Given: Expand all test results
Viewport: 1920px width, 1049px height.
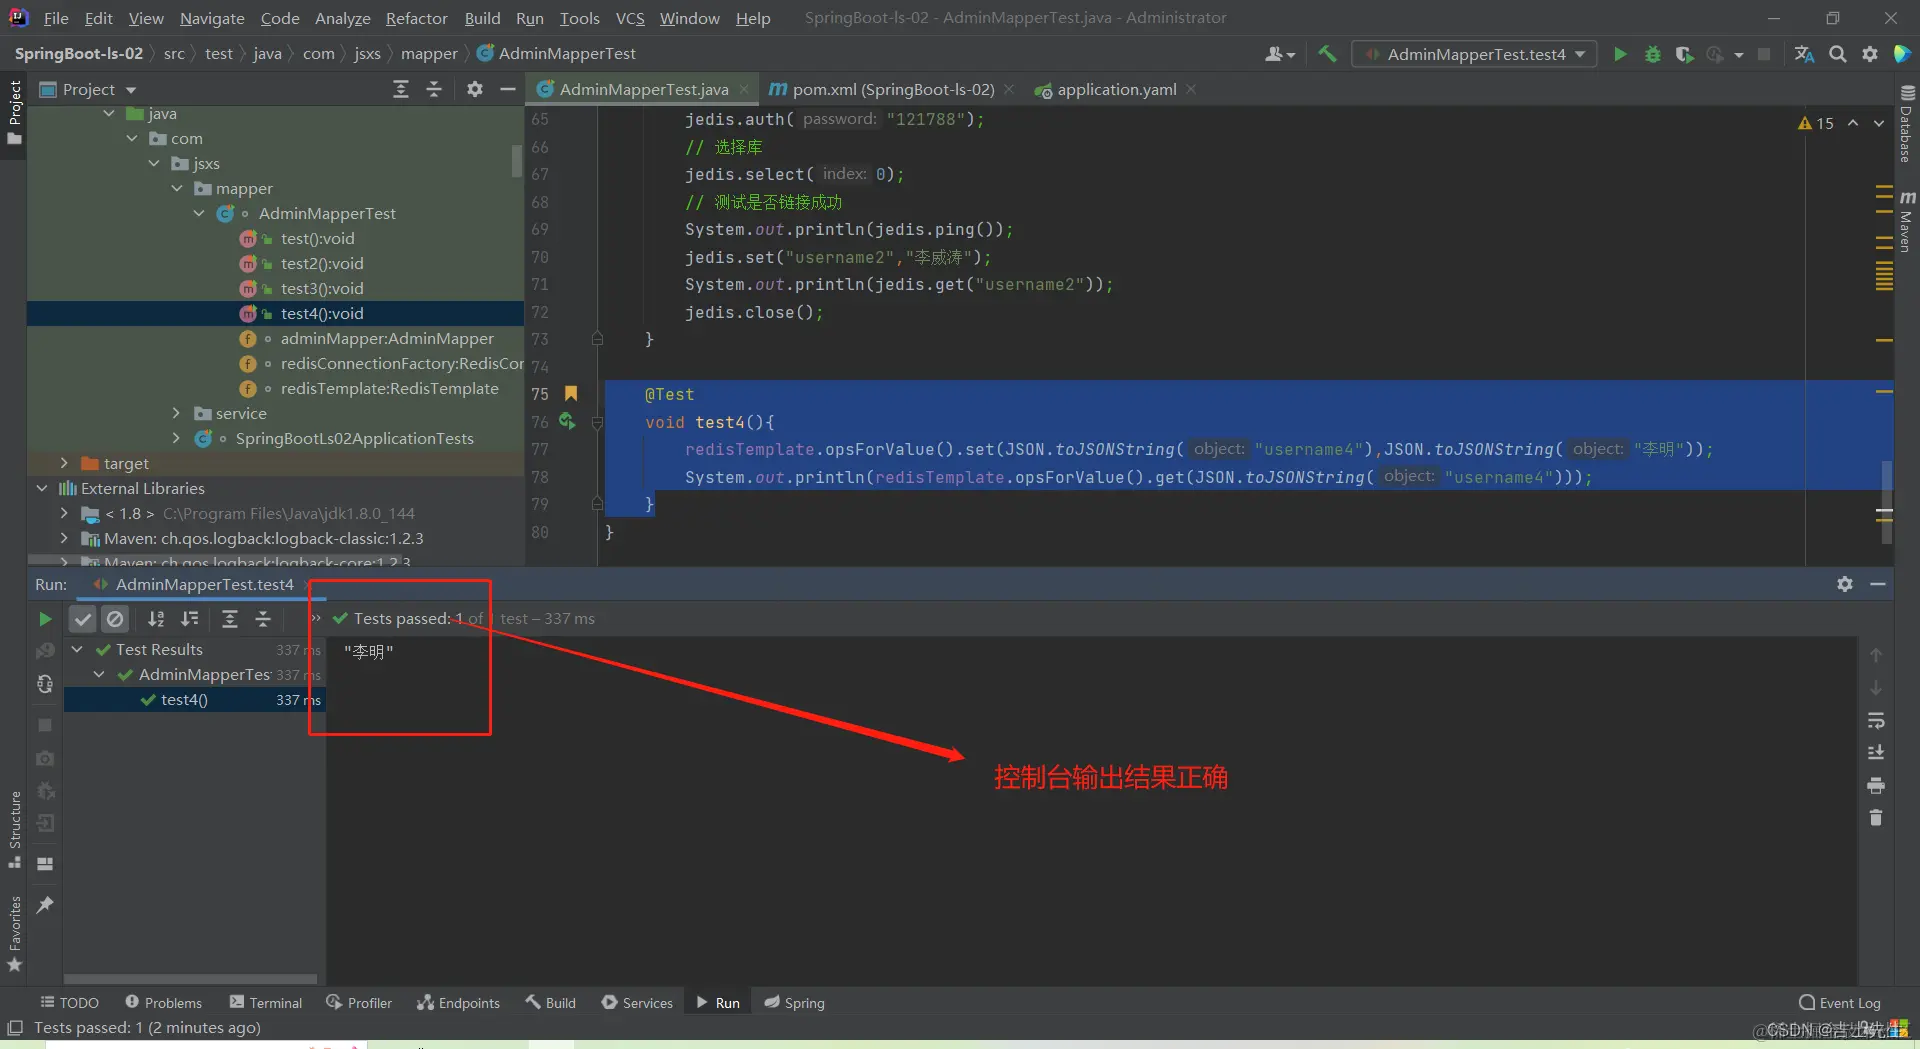Looking at the screenshot, I should tap(229, 619).
